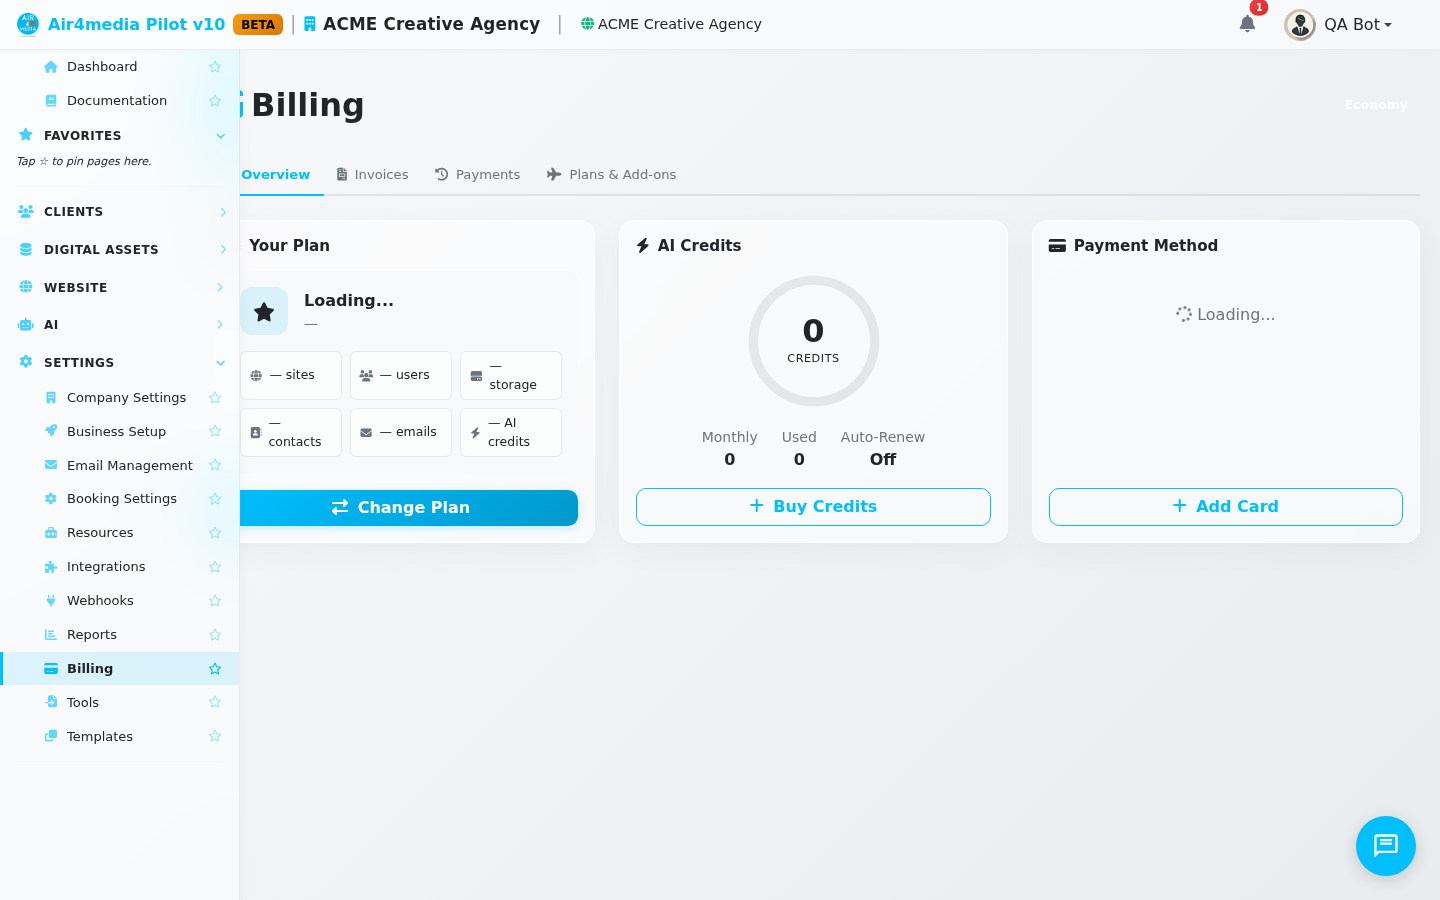Expand the AI sidebar section

(120, 325)
